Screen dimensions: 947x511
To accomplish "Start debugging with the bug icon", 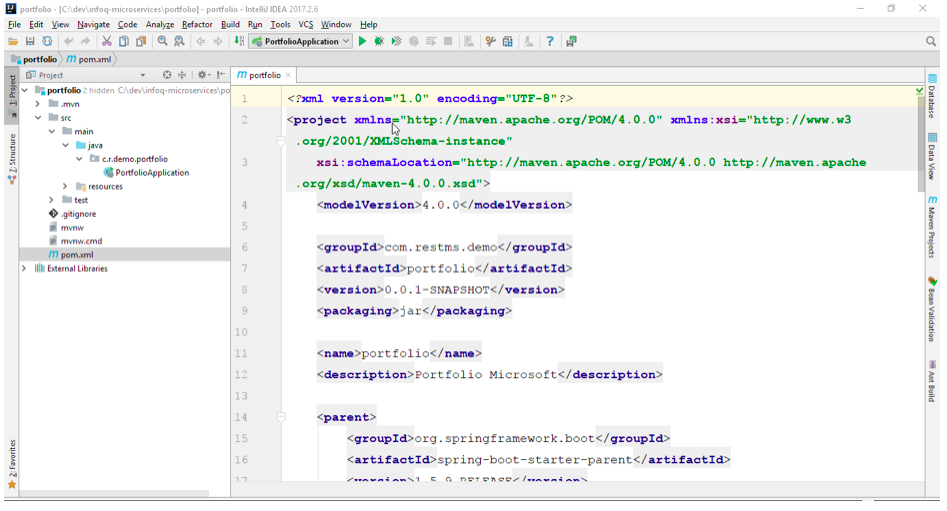I will coord(379,41).
